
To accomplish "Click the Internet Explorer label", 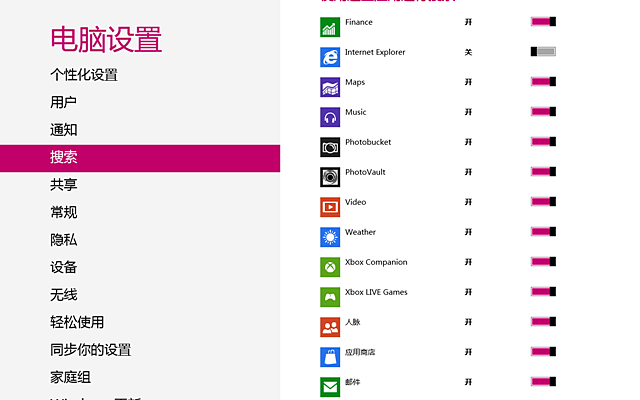I will [x=375, y=52].
